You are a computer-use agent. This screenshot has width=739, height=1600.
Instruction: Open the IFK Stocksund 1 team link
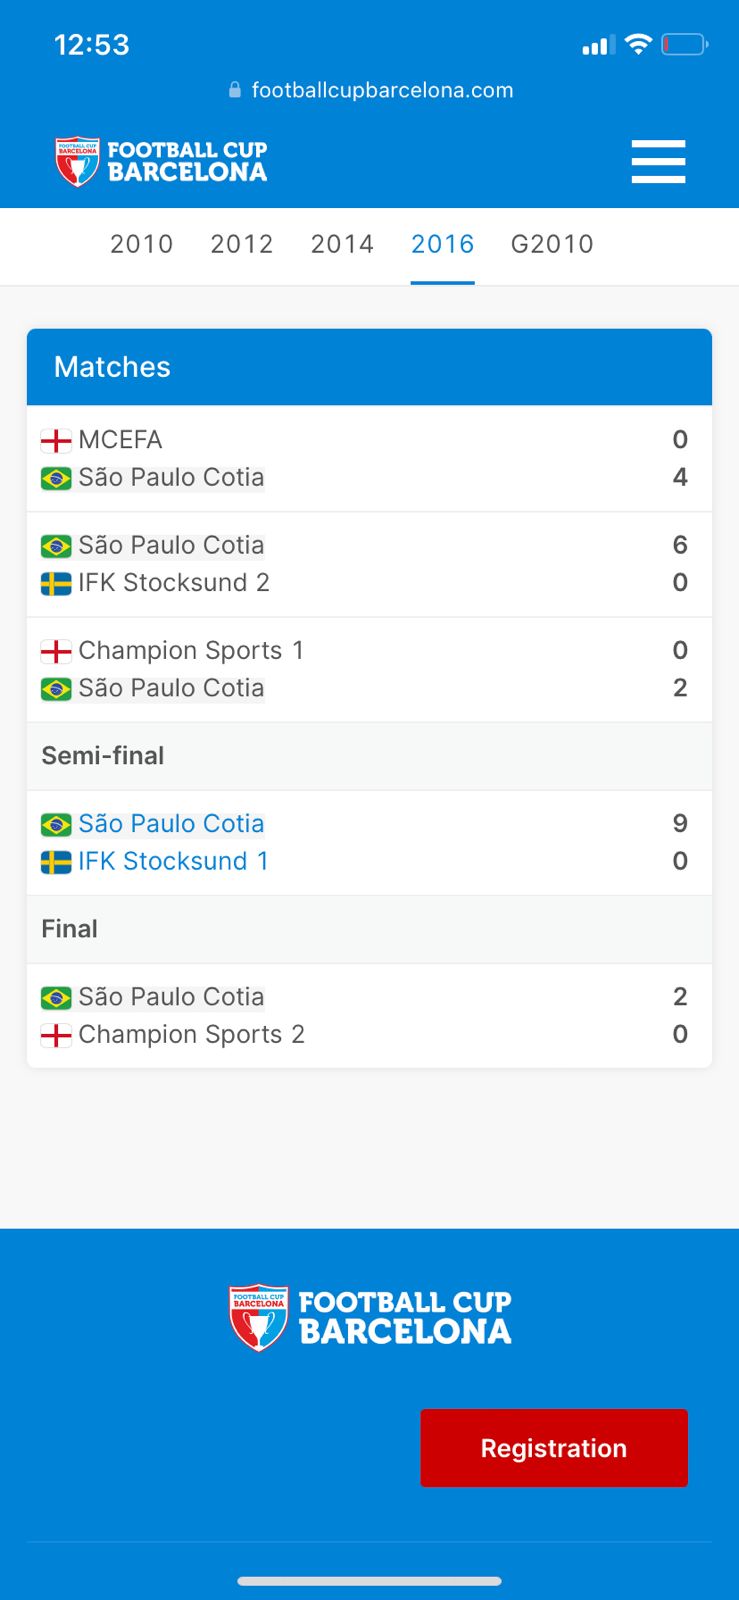tap(173, 861)
